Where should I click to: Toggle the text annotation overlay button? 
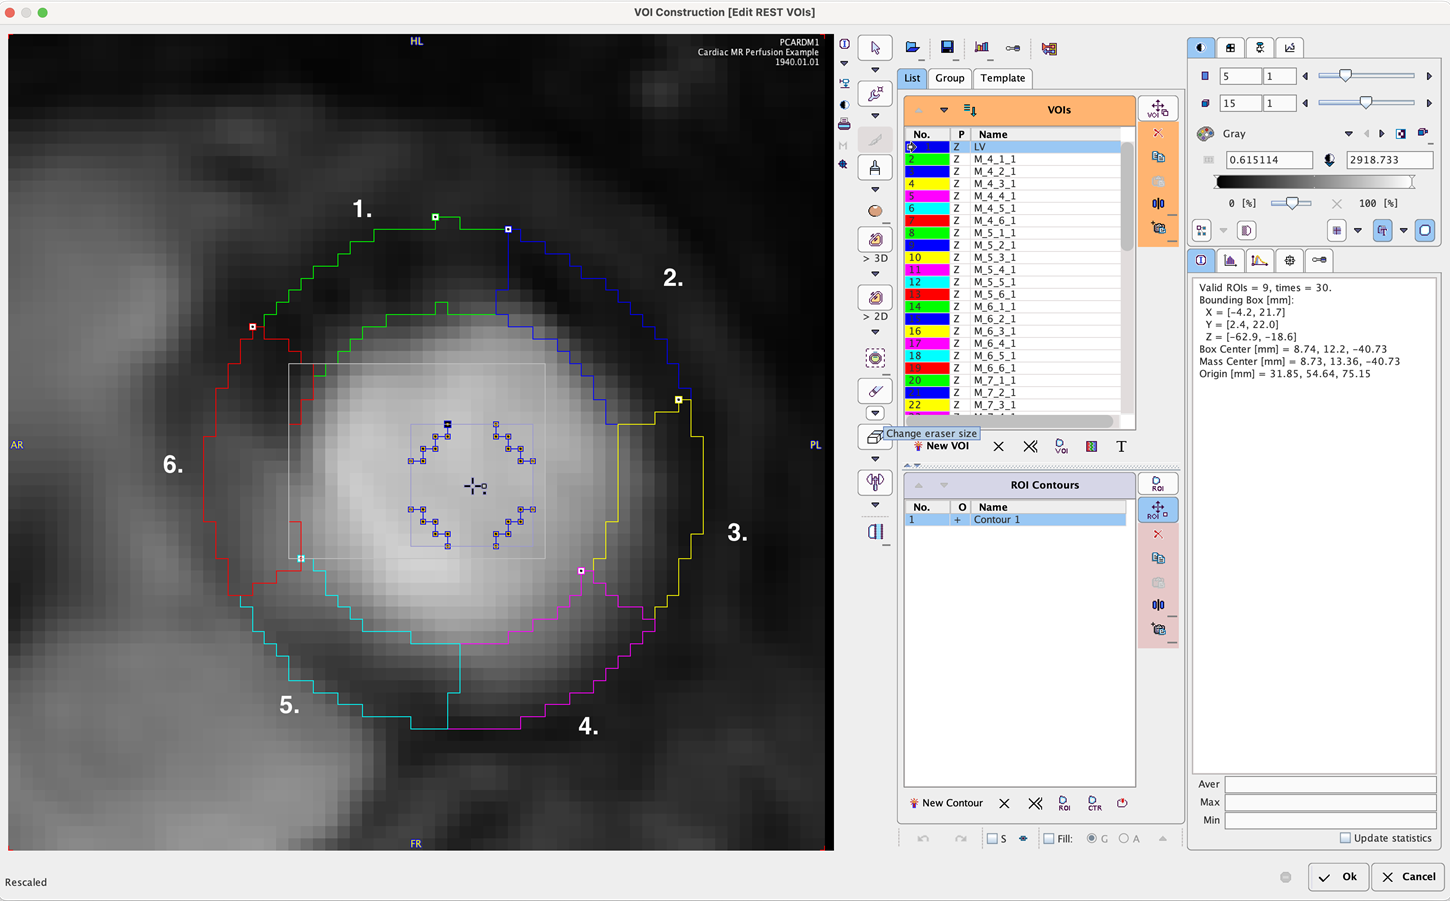1382,230
